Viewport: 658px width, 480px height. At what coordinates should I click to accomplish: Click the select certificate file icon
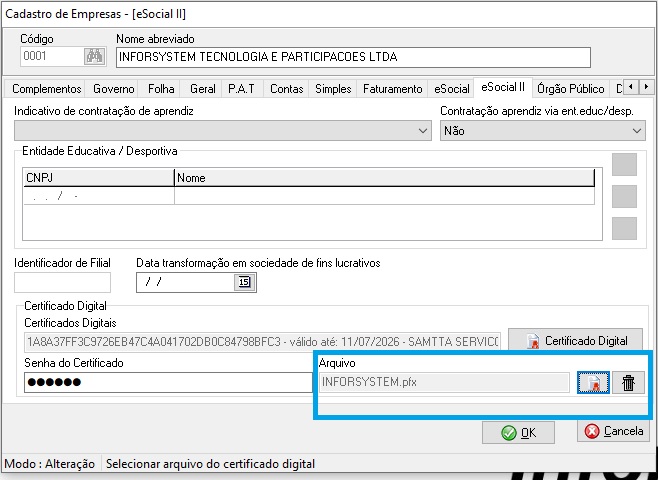pos(592,382)
